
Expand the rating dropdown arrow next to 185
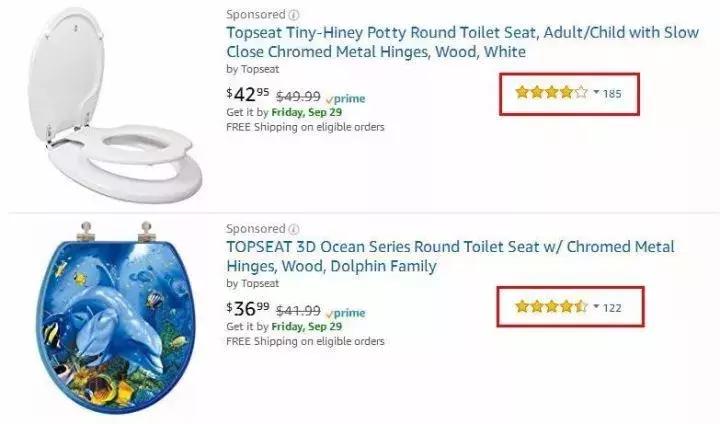(x=596, y=93)
